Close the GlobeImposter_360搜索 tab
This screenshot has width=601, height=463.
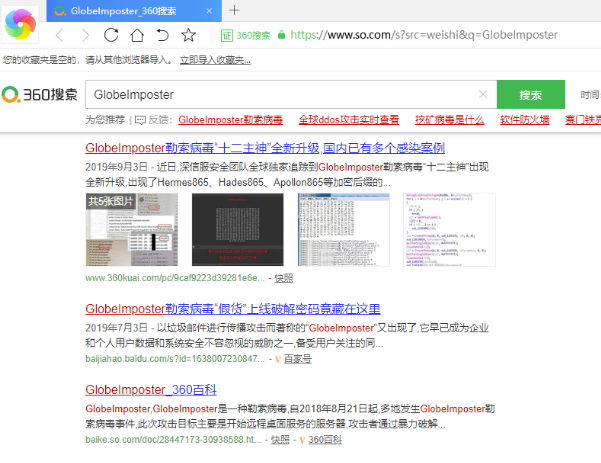click(209, 11)
